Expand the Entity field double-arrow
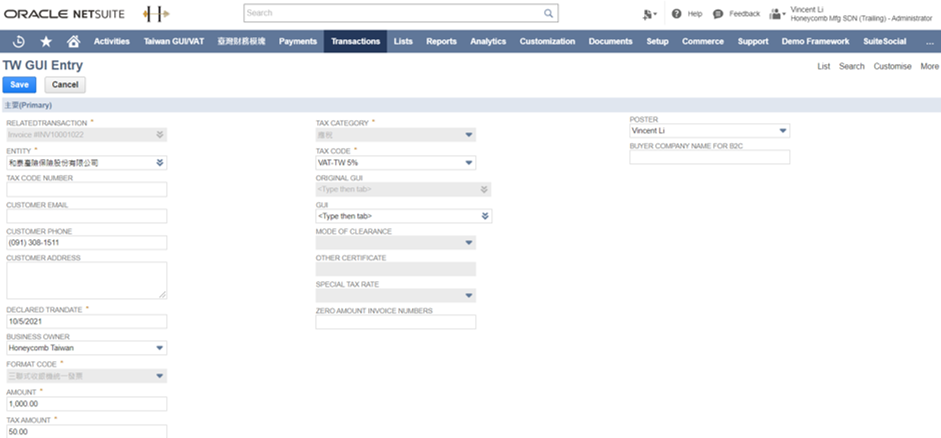The width and height of the screenshot is (941, 438). pyautogui.click(x=160, y=163)
